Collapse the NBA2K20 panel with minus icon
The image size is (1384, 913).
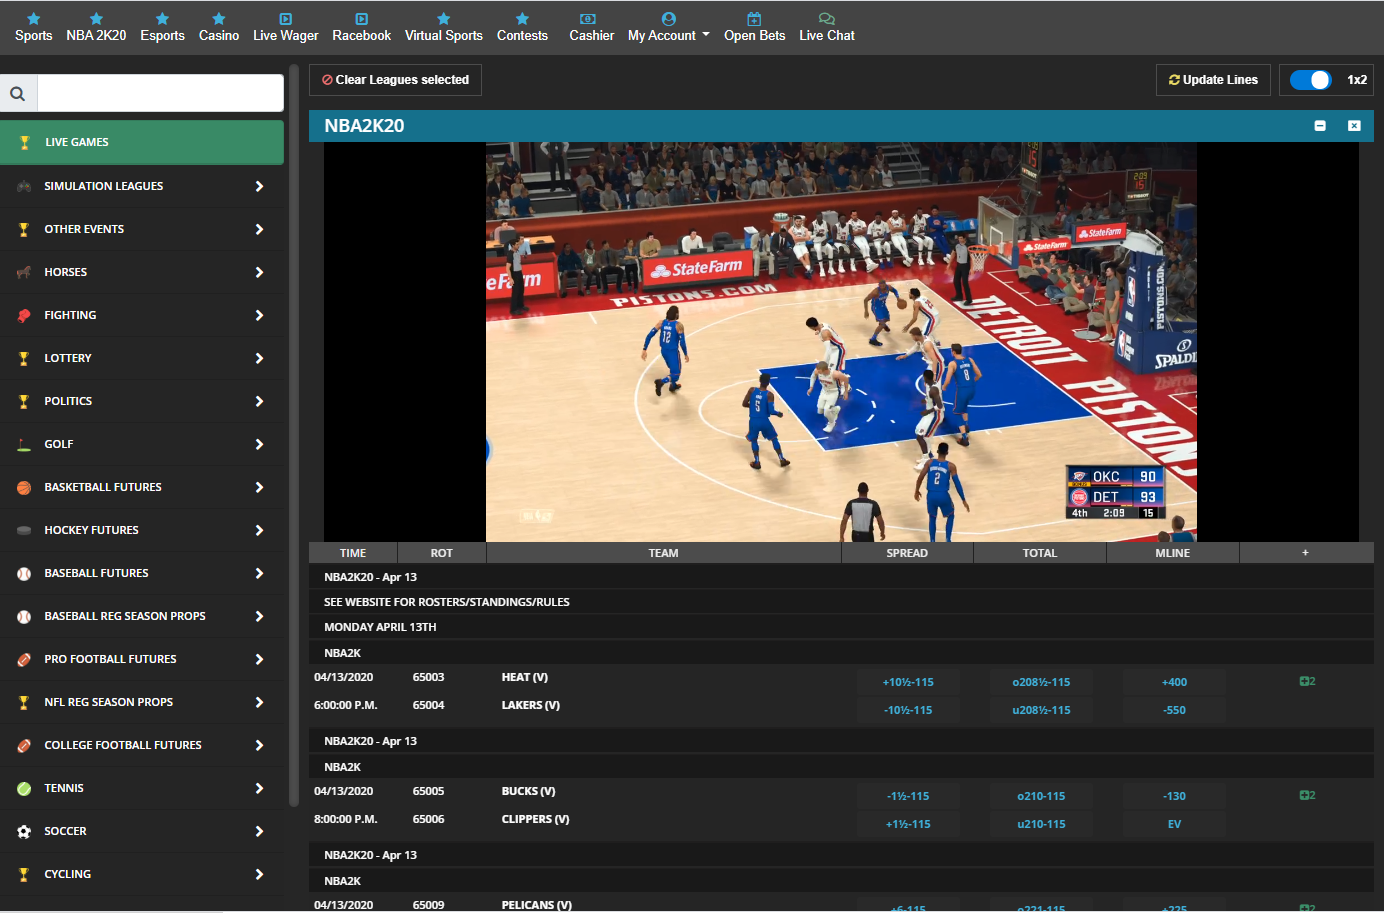(x=1320, y=125)
